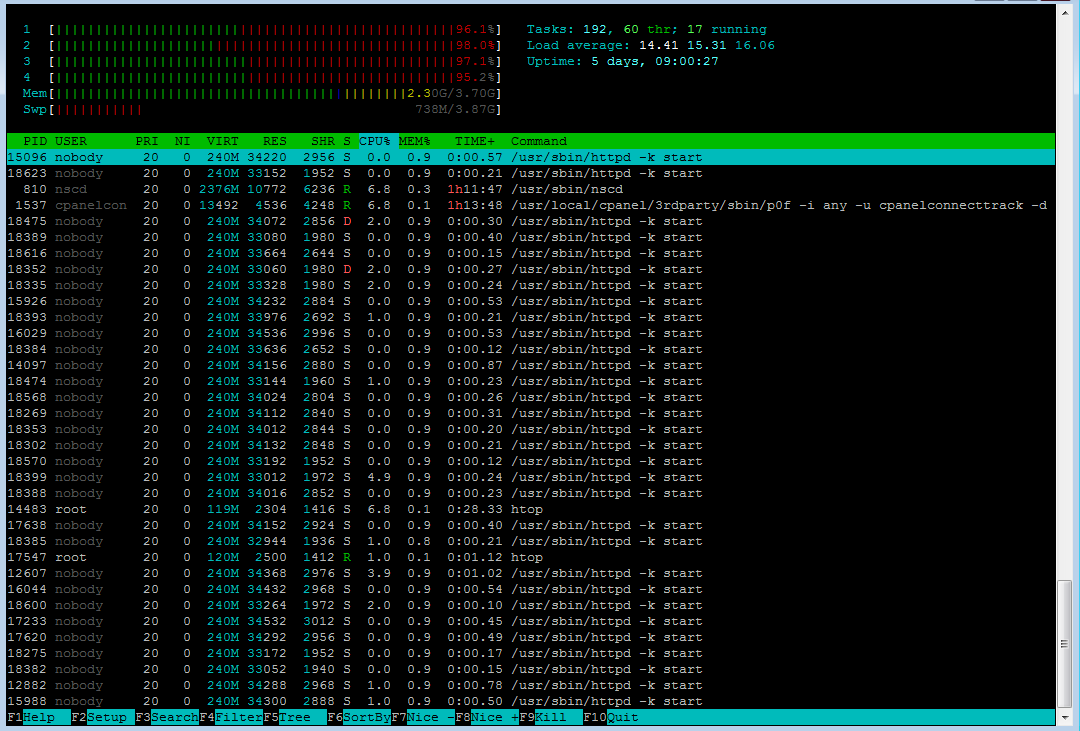1080x731 pixels.
Task: Sort by the SHR column header
Action: (x=322, y=141)
